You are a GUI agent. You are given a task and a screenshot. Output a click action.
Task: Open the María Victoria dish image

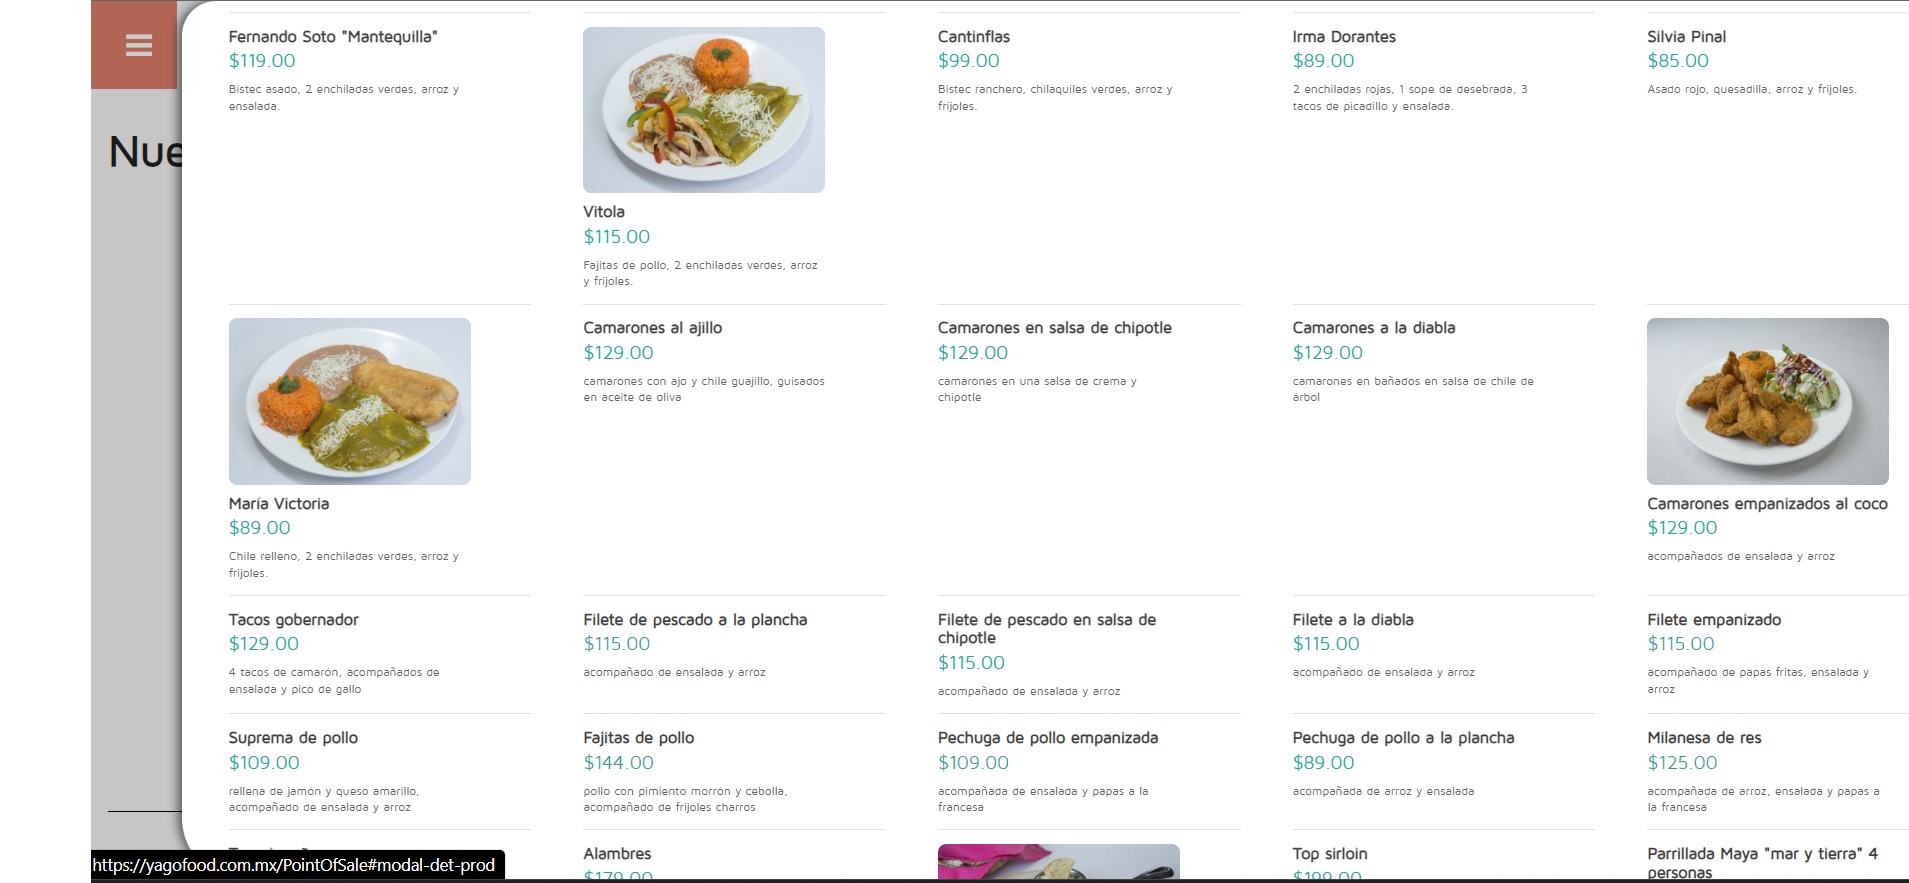tap(349, 401)
